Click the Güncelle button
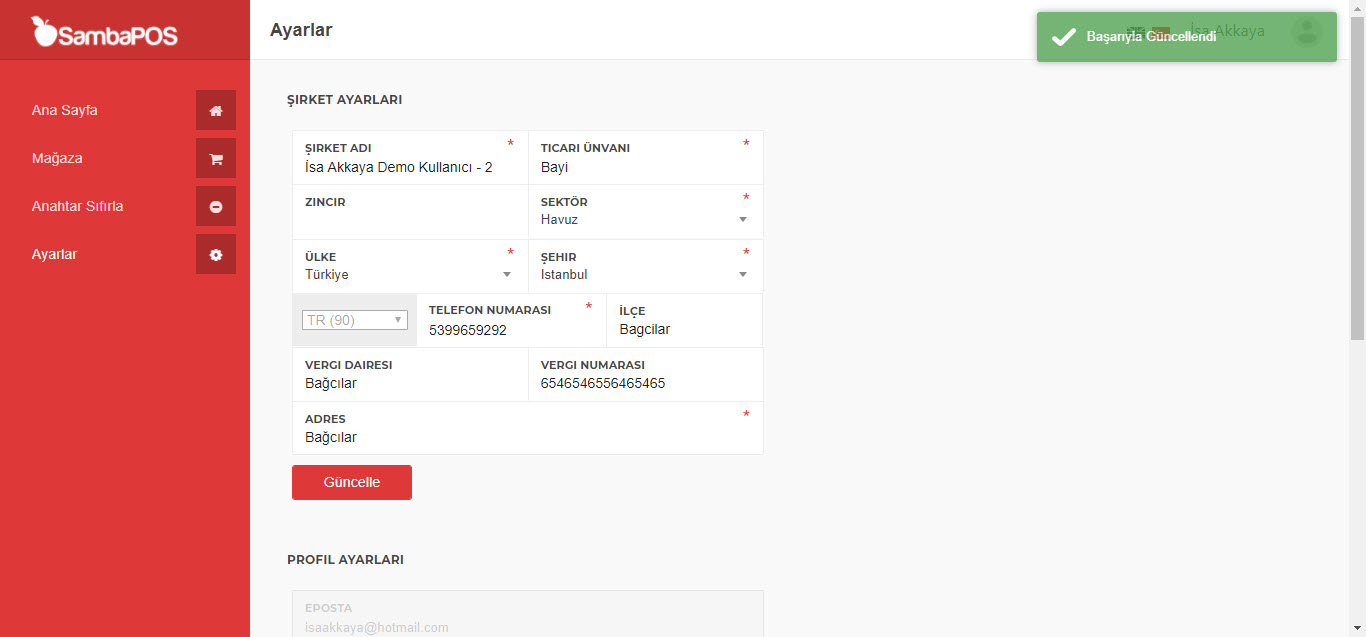Screen dimensions: 1366x637 click(352, 482)
